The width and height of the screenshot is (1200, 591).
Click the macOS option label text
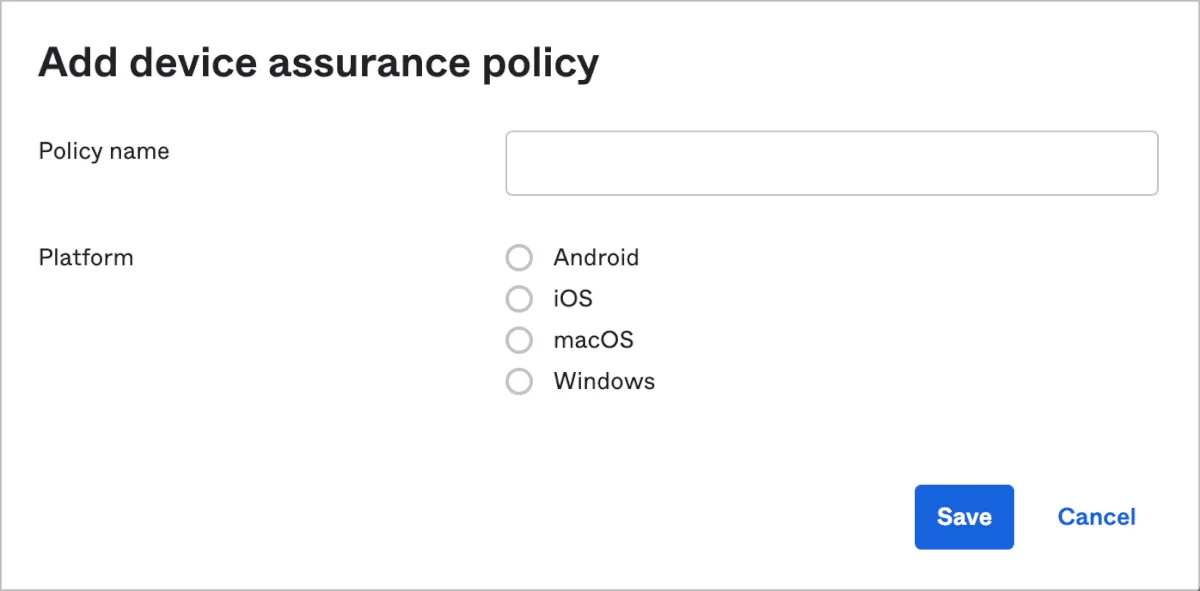coord(593,340)
